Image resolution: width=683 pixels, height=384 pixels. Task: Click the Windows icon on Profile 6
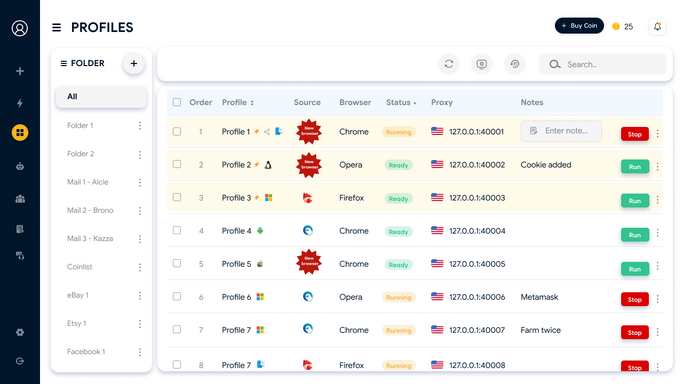[x=260, y=297]
